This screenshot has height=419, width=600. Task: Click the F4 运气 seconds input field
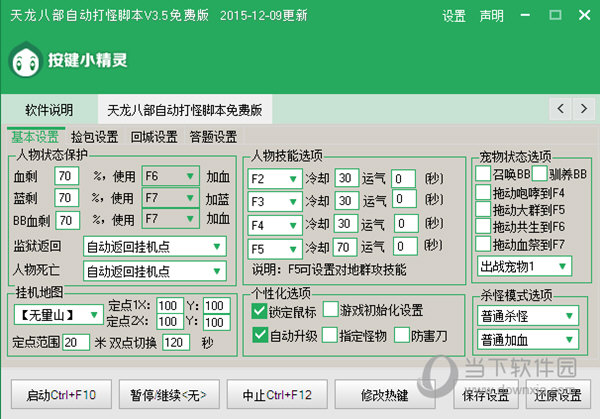tap(405, 223)
